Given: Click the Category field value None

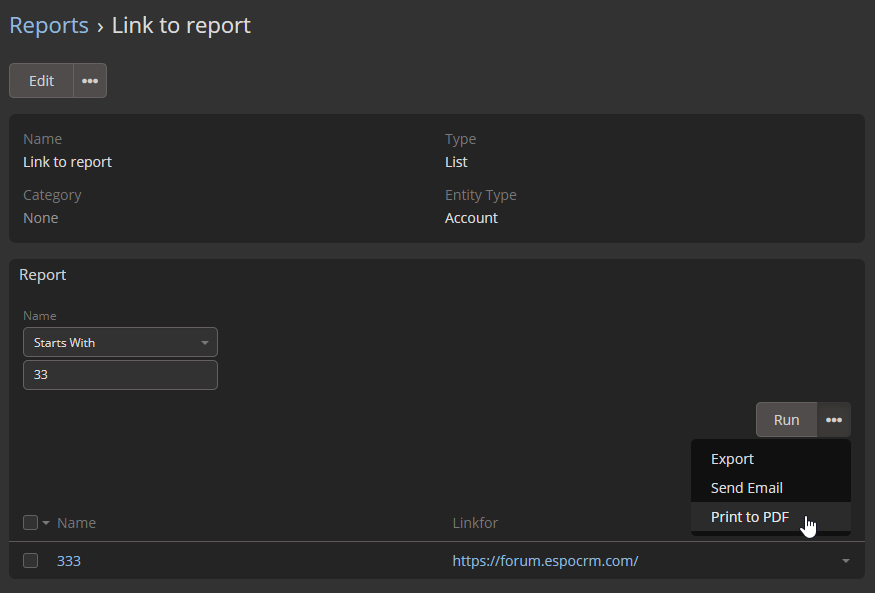Looking at the screenshot, I should point(41,218).
